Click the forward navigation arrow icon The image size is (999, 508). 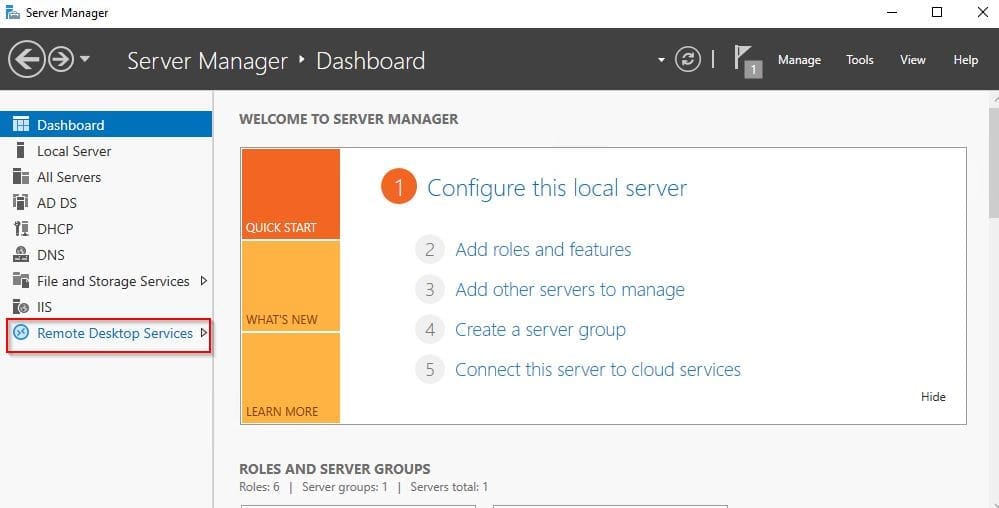[x=61, y=60]
